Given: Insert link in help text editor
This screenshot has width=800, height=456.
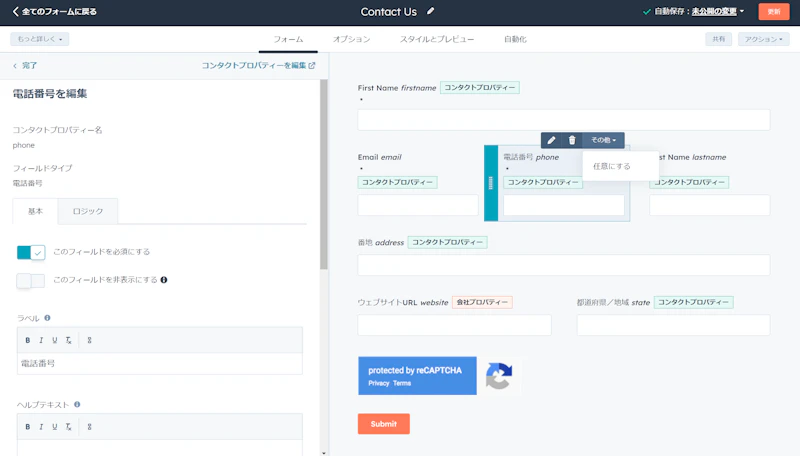Looking at the screenshot, I should (x=89, y=427).
